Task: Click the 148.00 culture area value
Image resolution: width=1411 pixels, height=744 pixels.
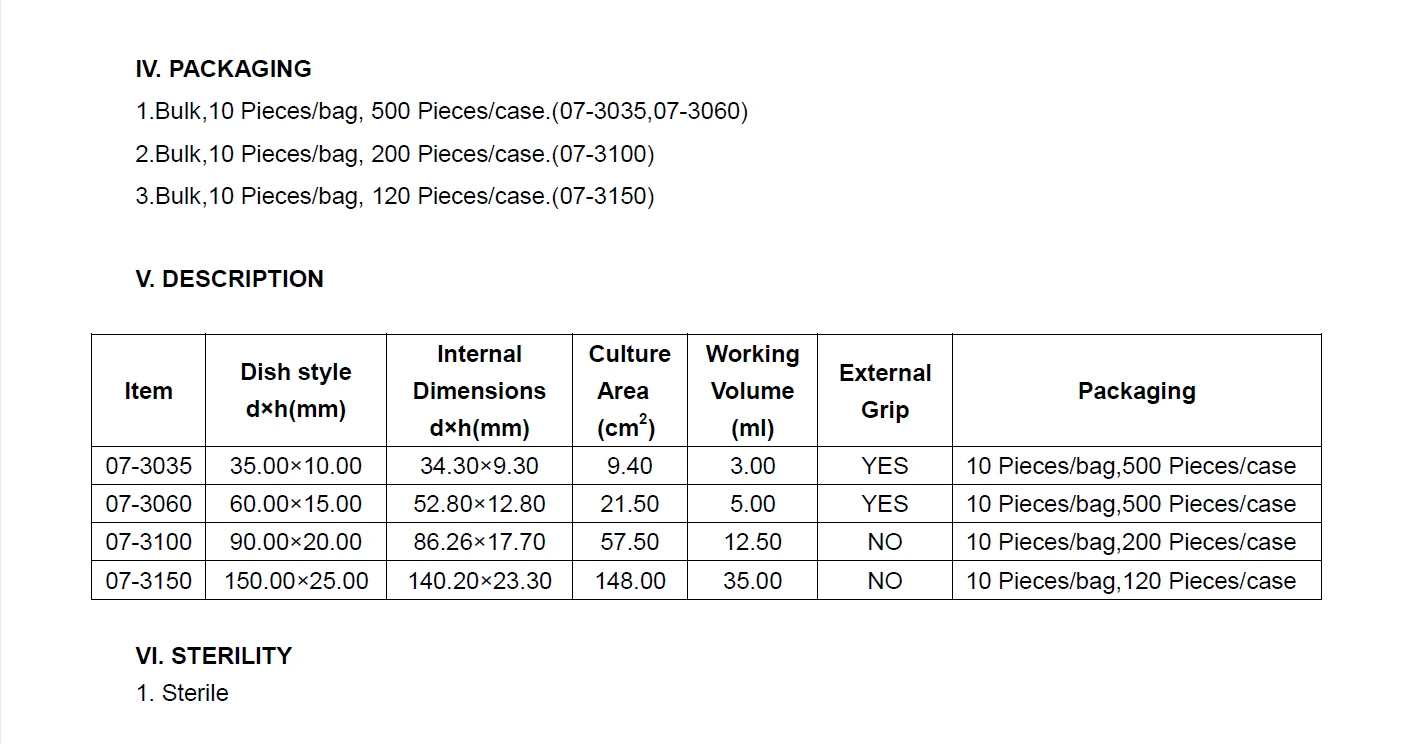Action: coord(630,581)
